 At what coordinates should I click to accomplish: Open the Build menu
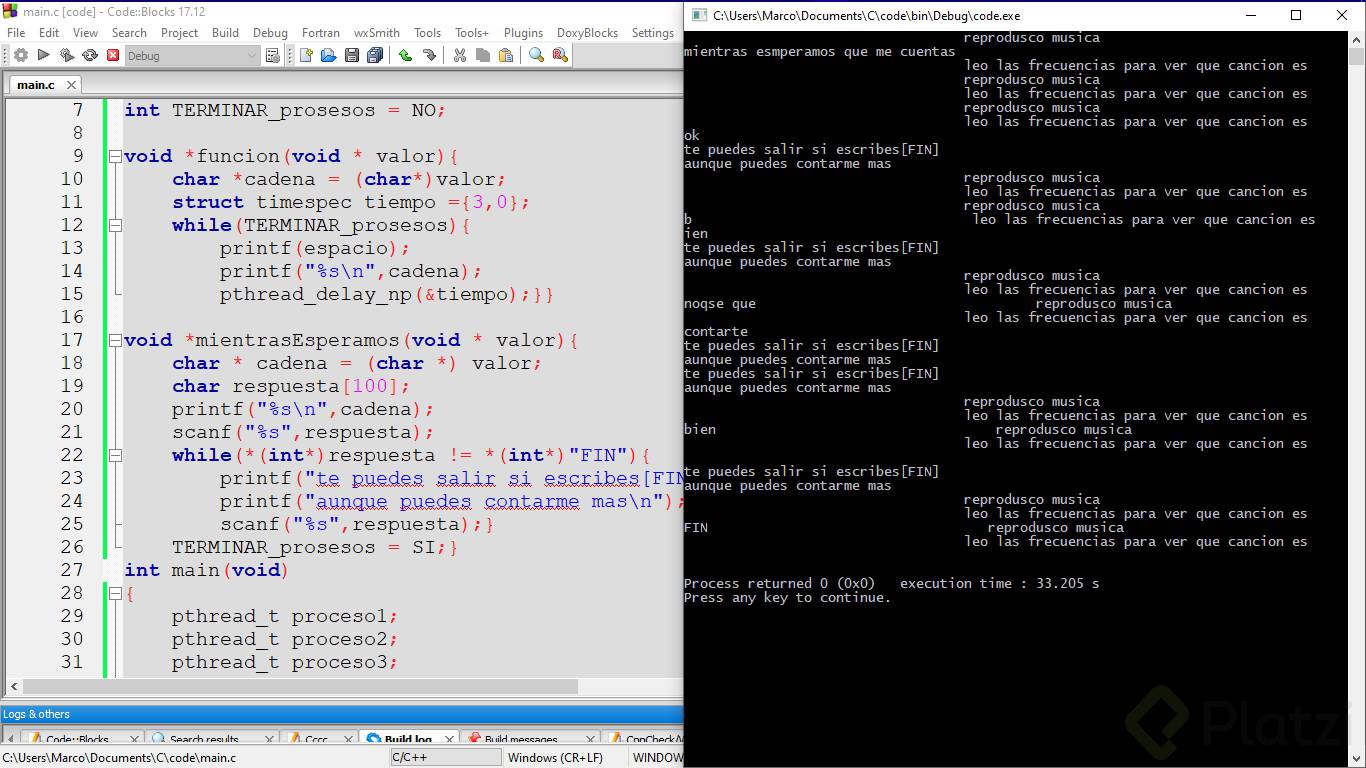225,33
